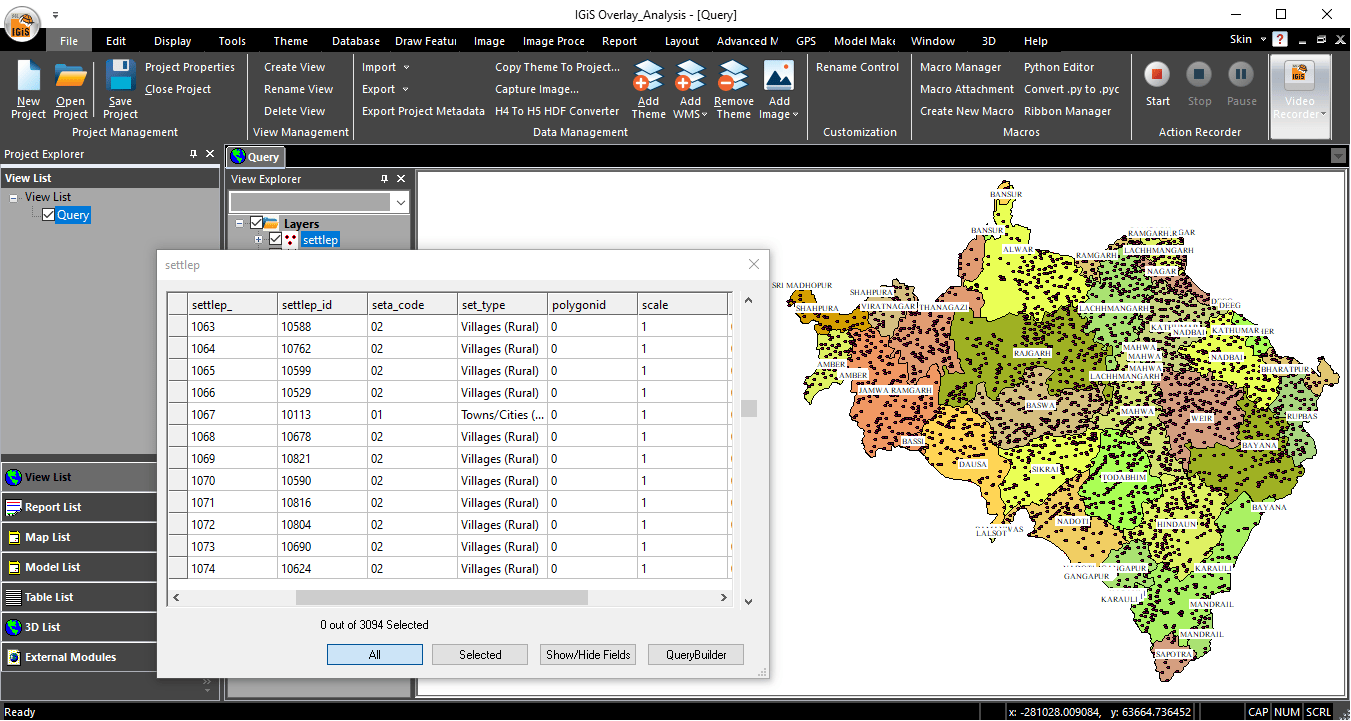The height and width of the screenshot is (721, 1351).
Task: Click the QueryBuilder button
Action: [x=696, y=655]
